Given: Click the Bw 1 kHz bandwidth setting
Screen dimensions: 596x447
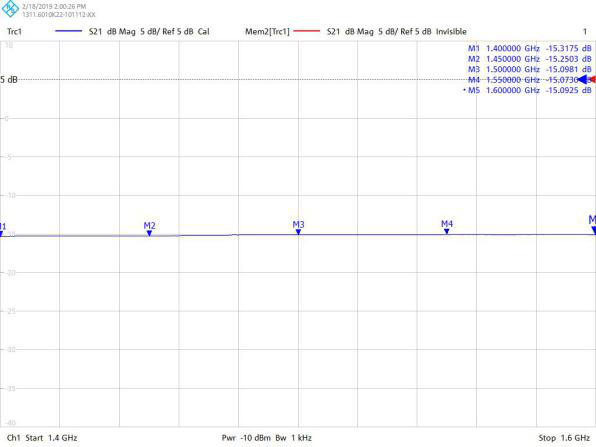Looking at the screenshot, I should 293,438.
